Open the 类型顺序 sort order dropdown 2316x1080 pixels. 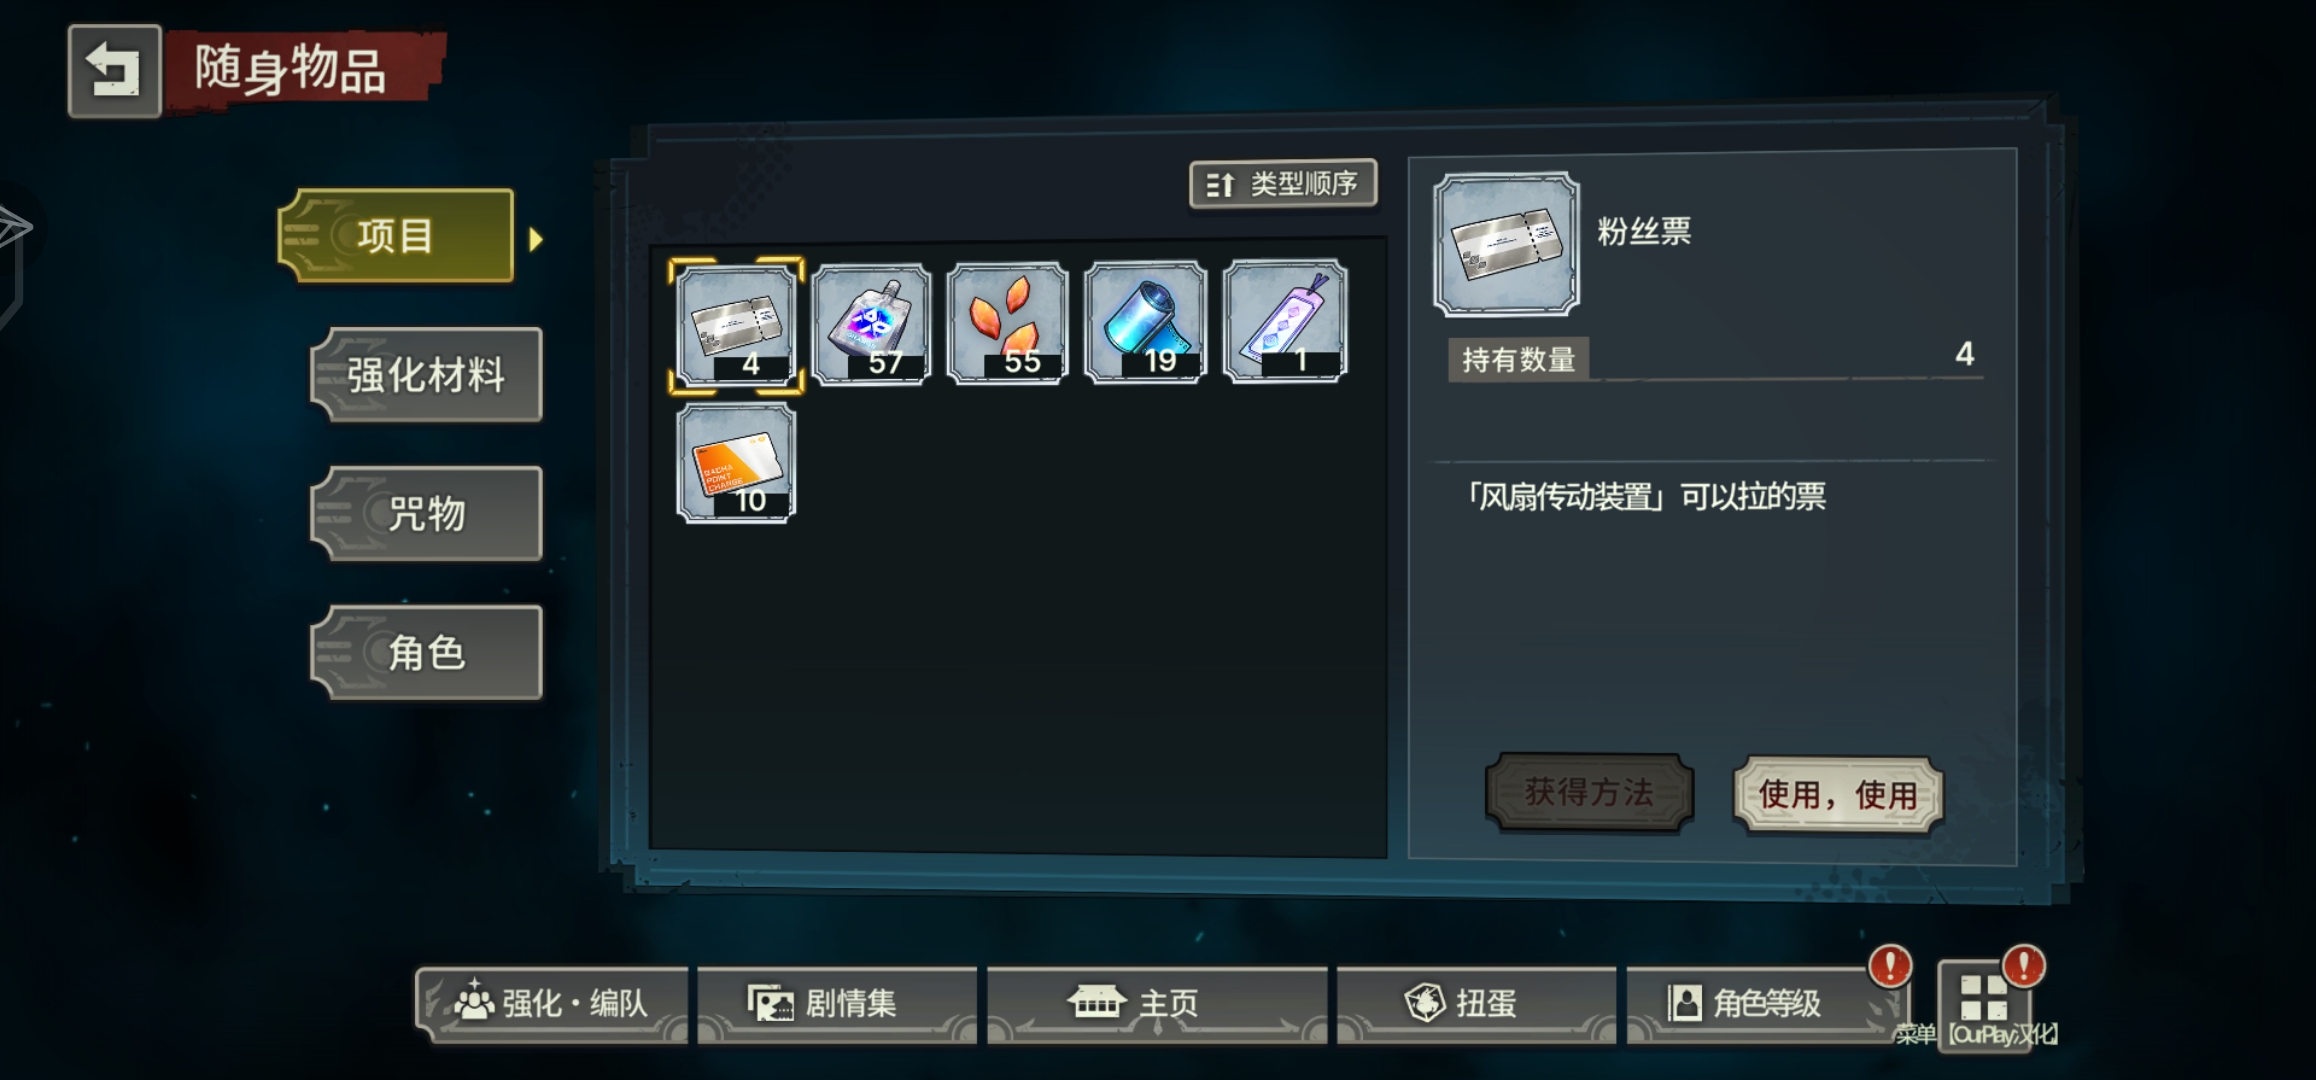tap(1283, 184)
